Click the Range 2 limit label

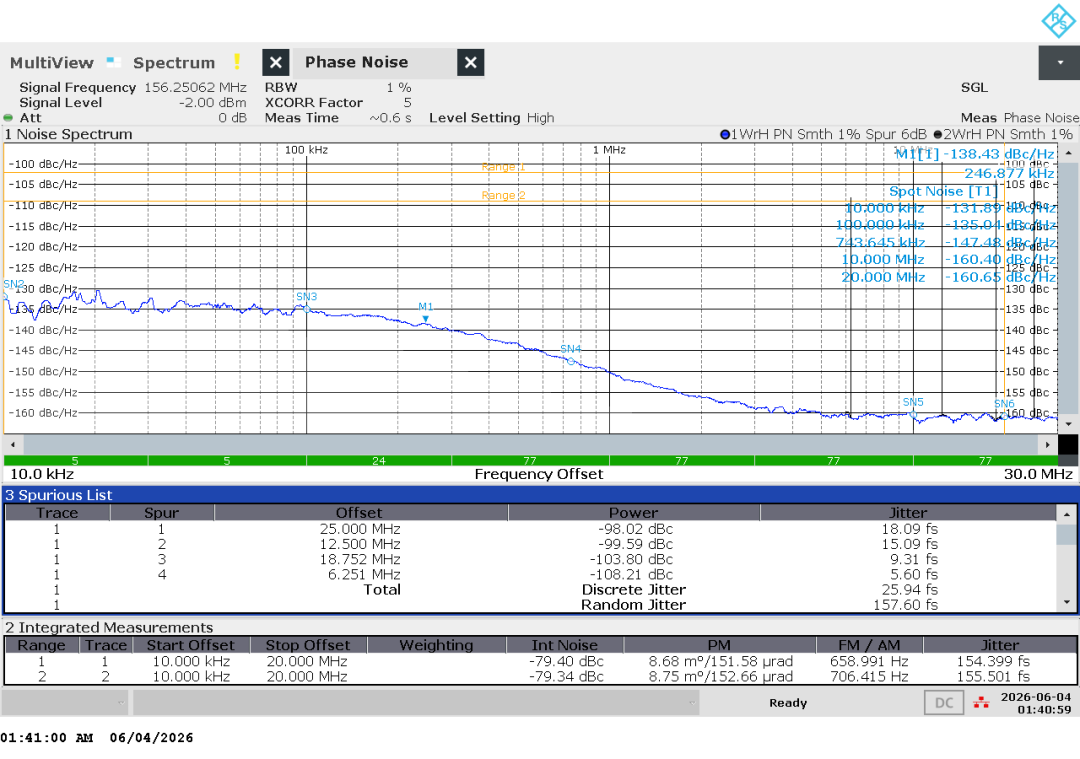503,196
